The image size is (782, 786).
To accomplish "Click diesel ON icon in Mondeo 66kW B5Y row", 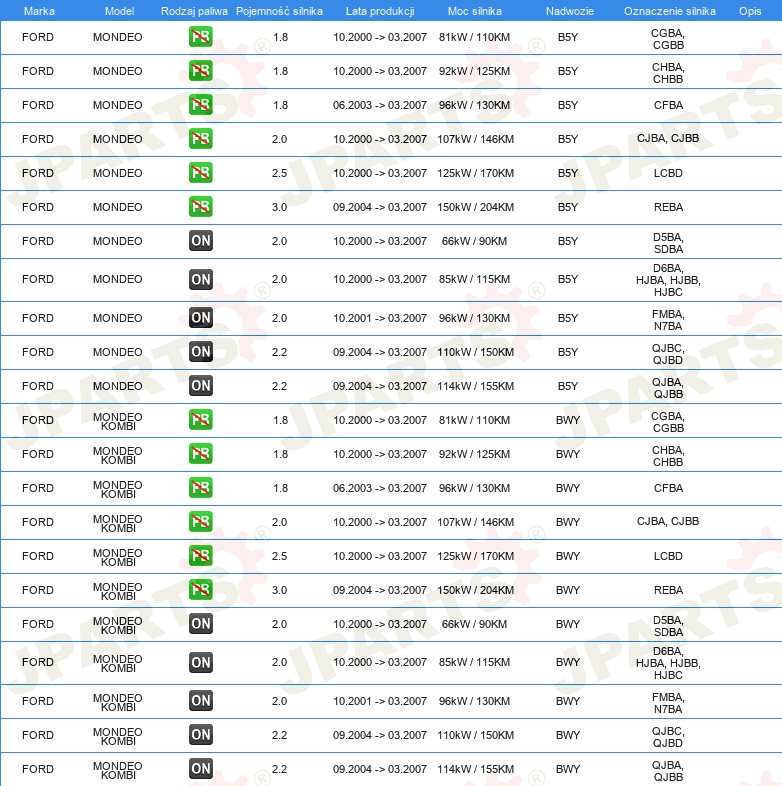I will pos(201,241).
